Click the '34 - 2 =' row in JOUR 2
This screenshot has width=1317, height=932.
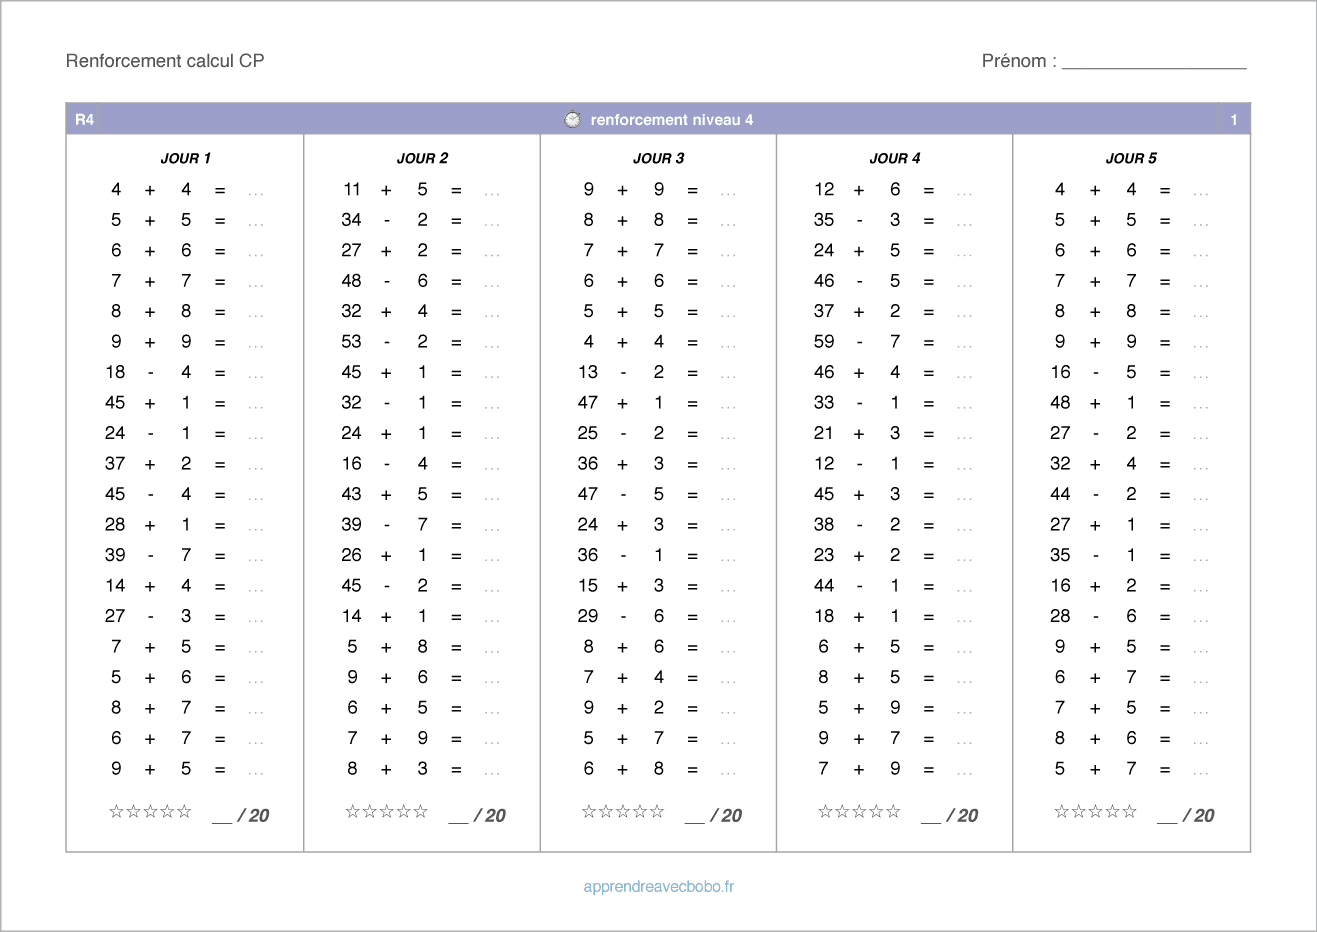click(421, 220)
